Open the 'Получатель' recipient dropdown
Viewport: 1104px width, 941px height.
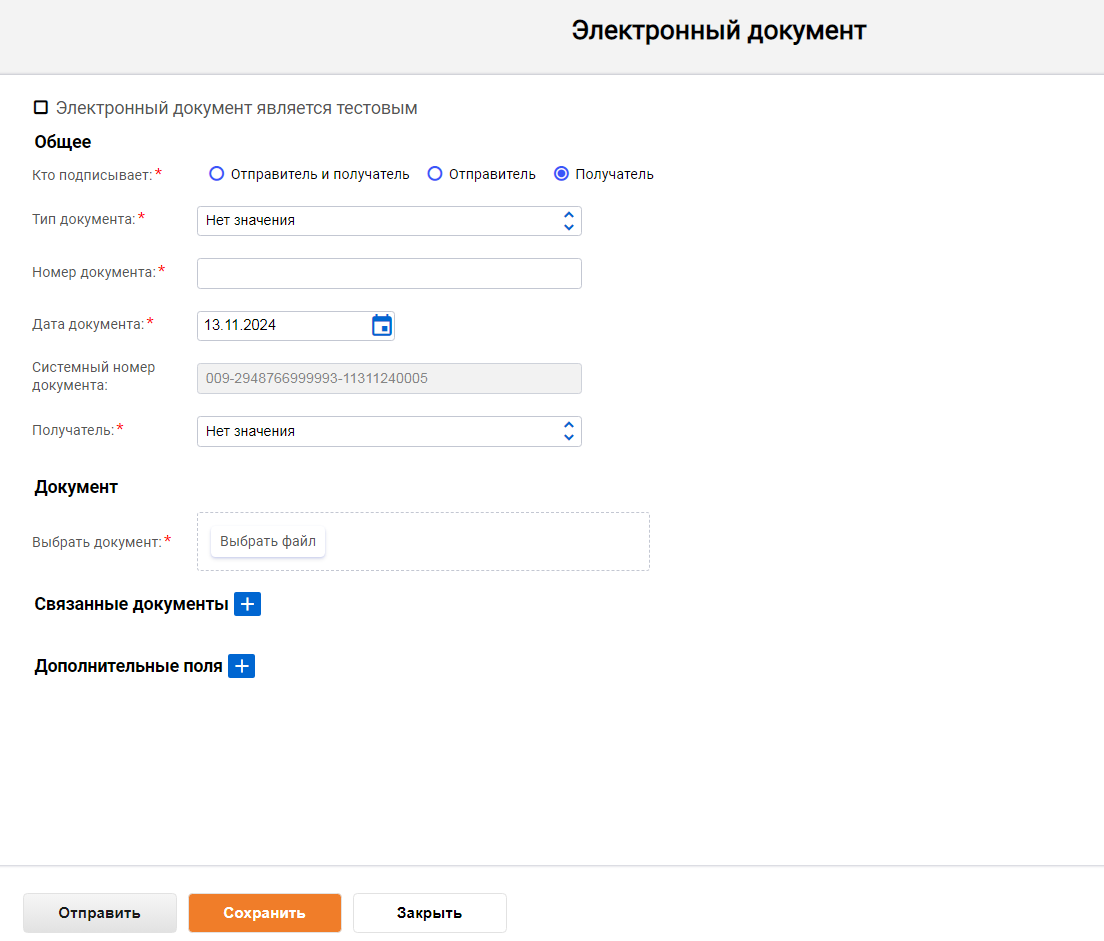coord(389,431)
